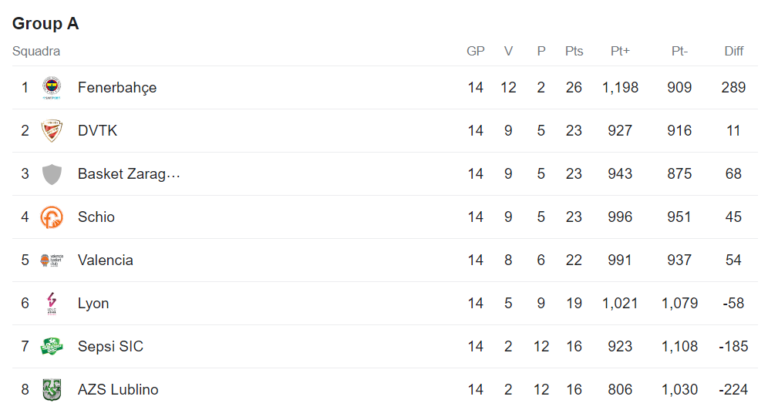Click the GP column header
768x420 pixels.
tap(475, 51)
